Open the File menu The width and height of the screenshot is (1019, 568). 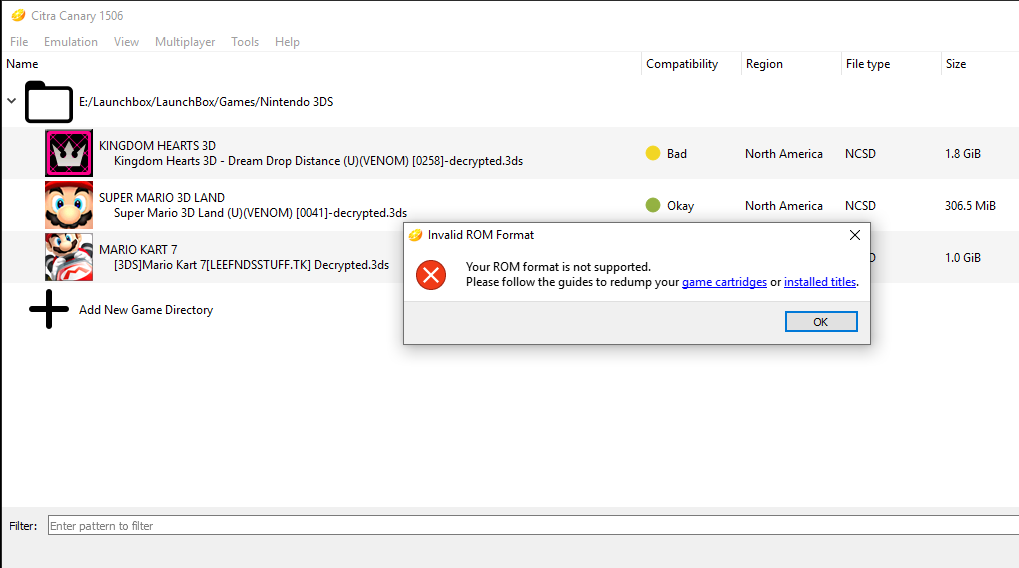(19, 42)
